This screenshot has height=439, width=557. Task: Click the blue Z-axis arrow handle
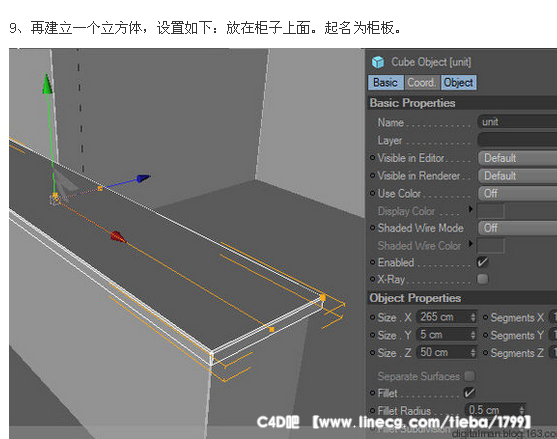click(x=144, y=178)
